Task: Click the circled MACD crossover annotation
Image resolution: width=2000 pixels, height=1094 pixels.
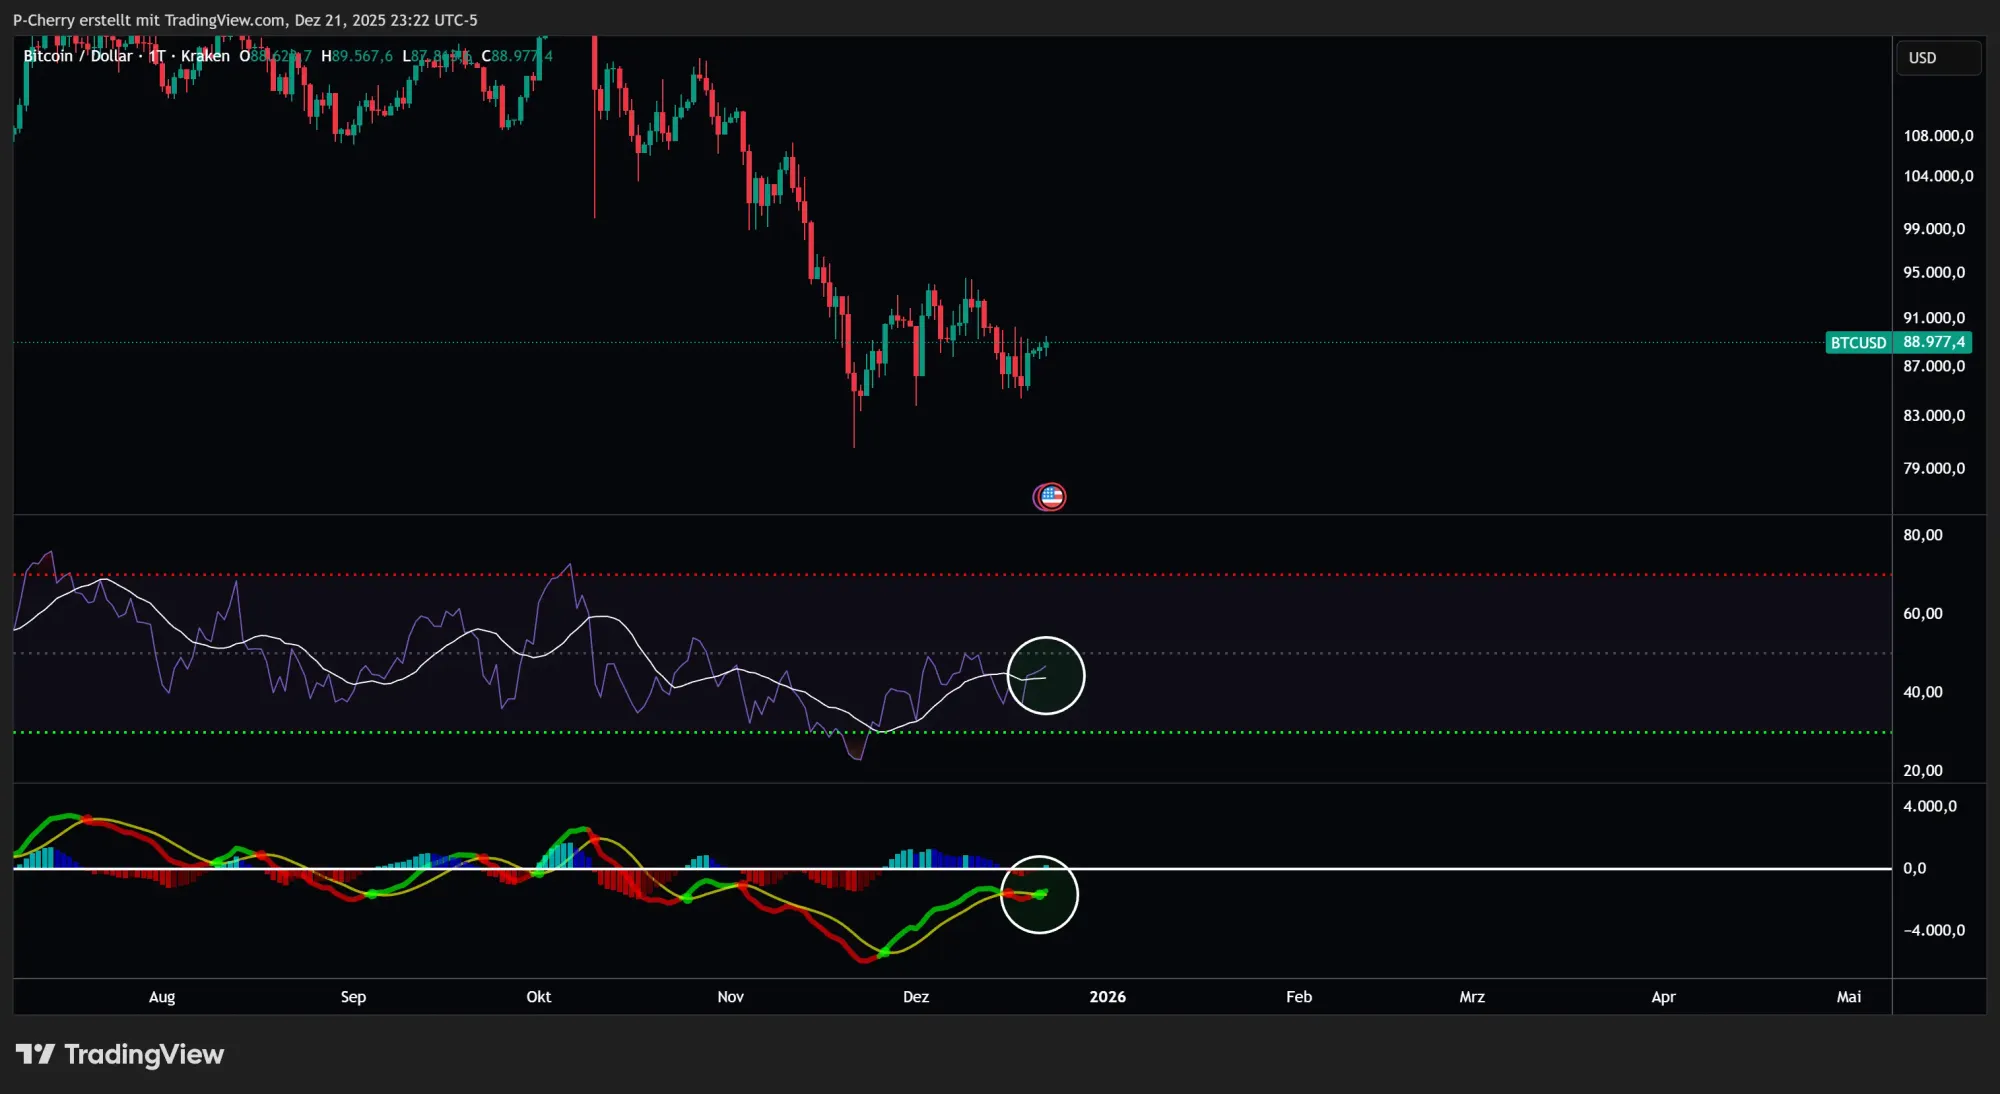Action: pos(1040,895)
